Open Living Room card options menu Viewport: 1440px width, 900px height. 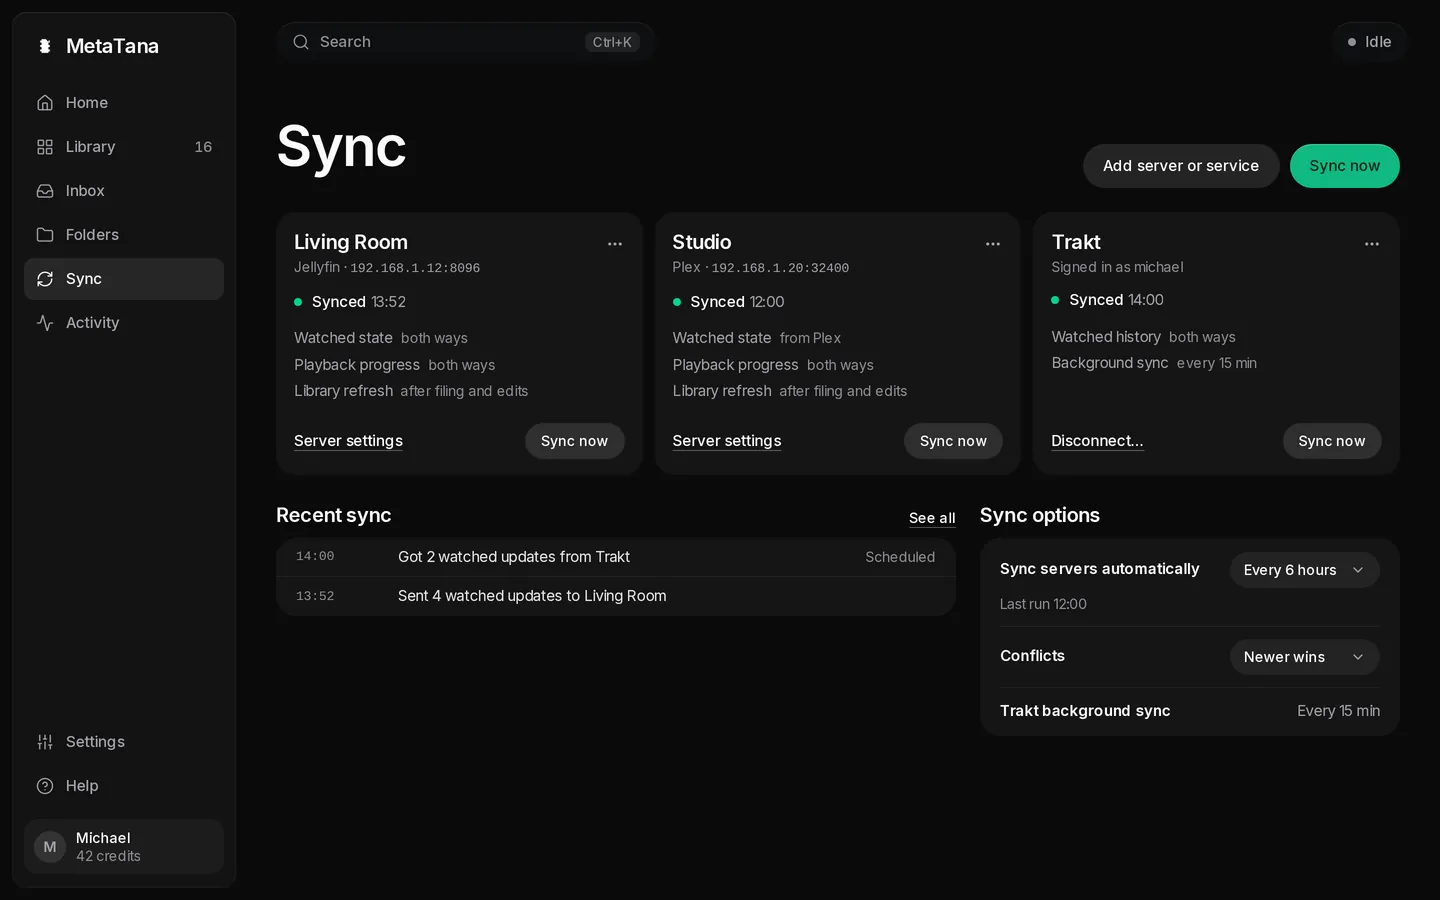coord(615,244)
